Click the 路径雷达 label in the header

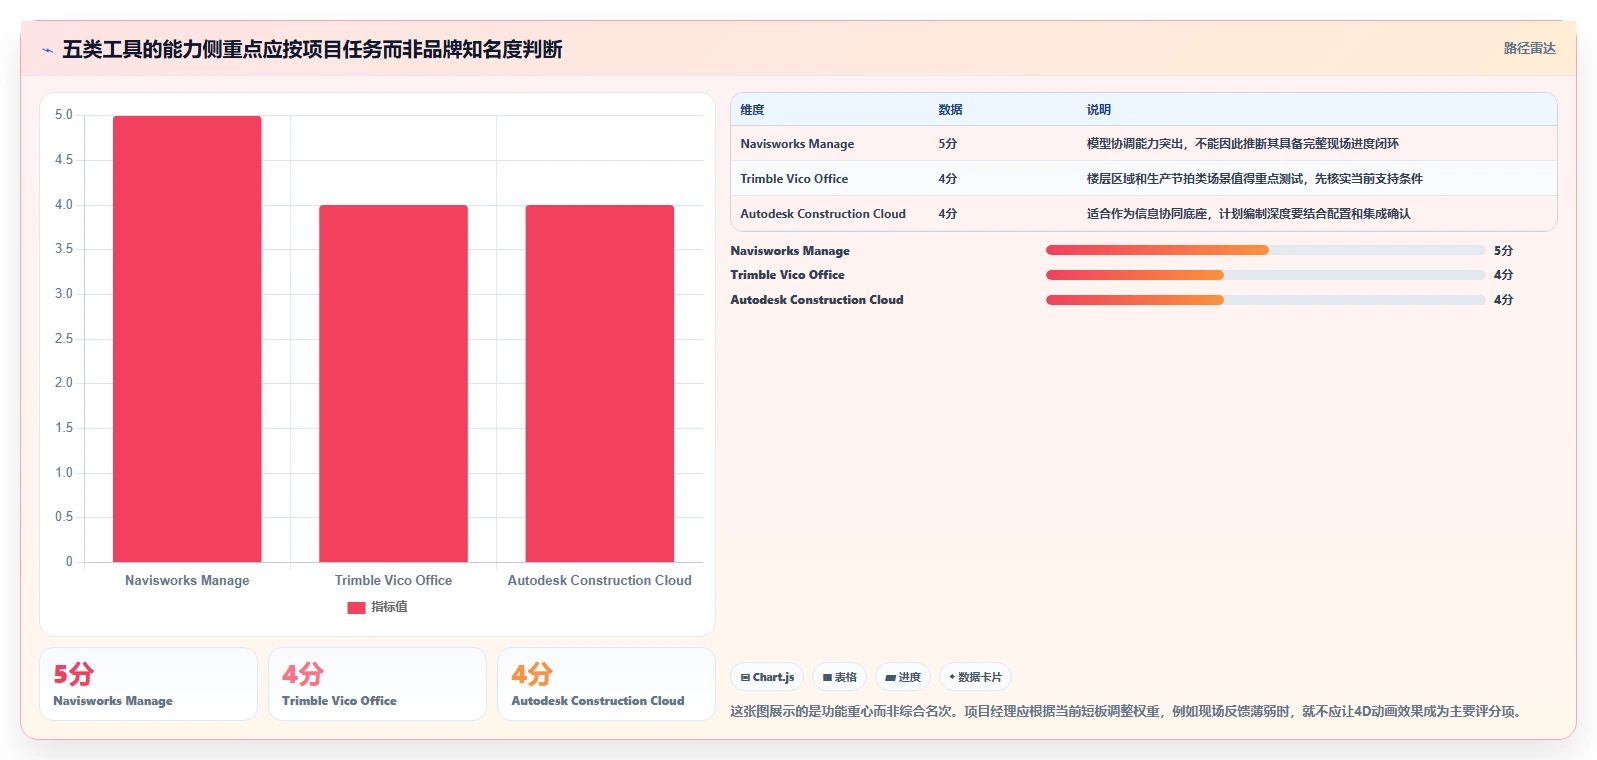(x=1529, y=48)
